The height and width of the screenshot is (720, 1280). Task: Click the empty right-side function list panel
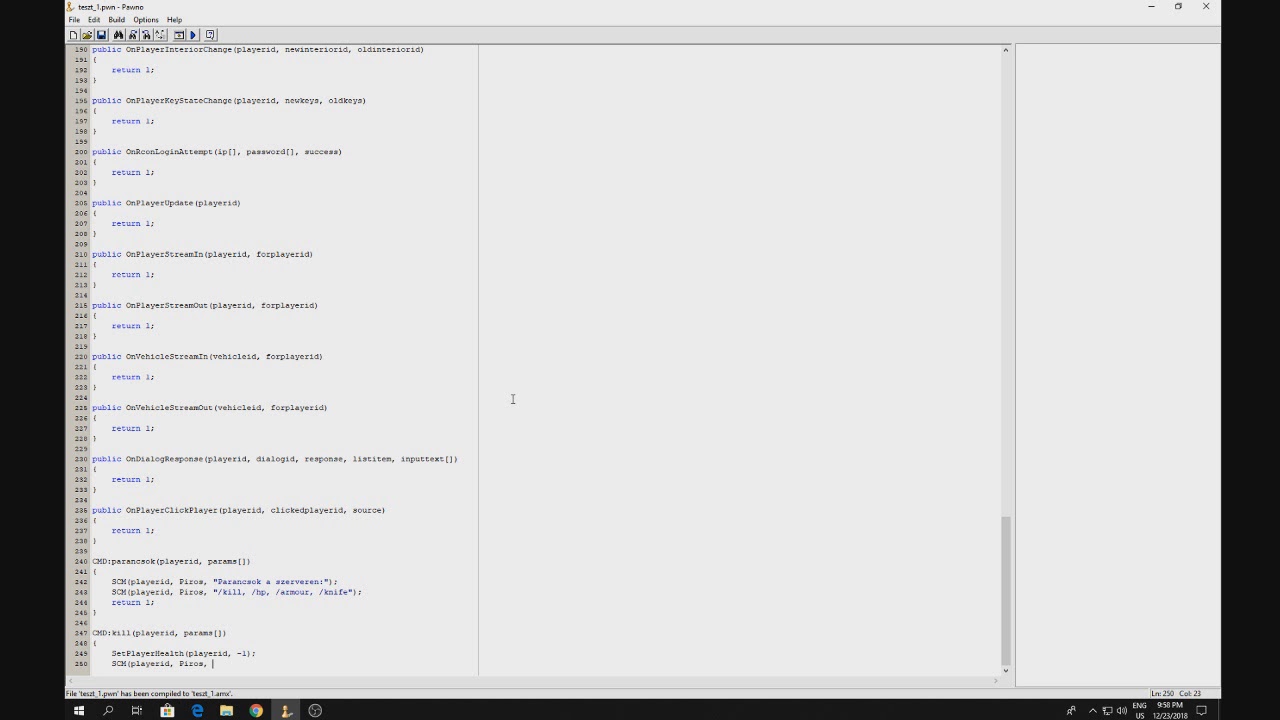[x=1117, y=365]
